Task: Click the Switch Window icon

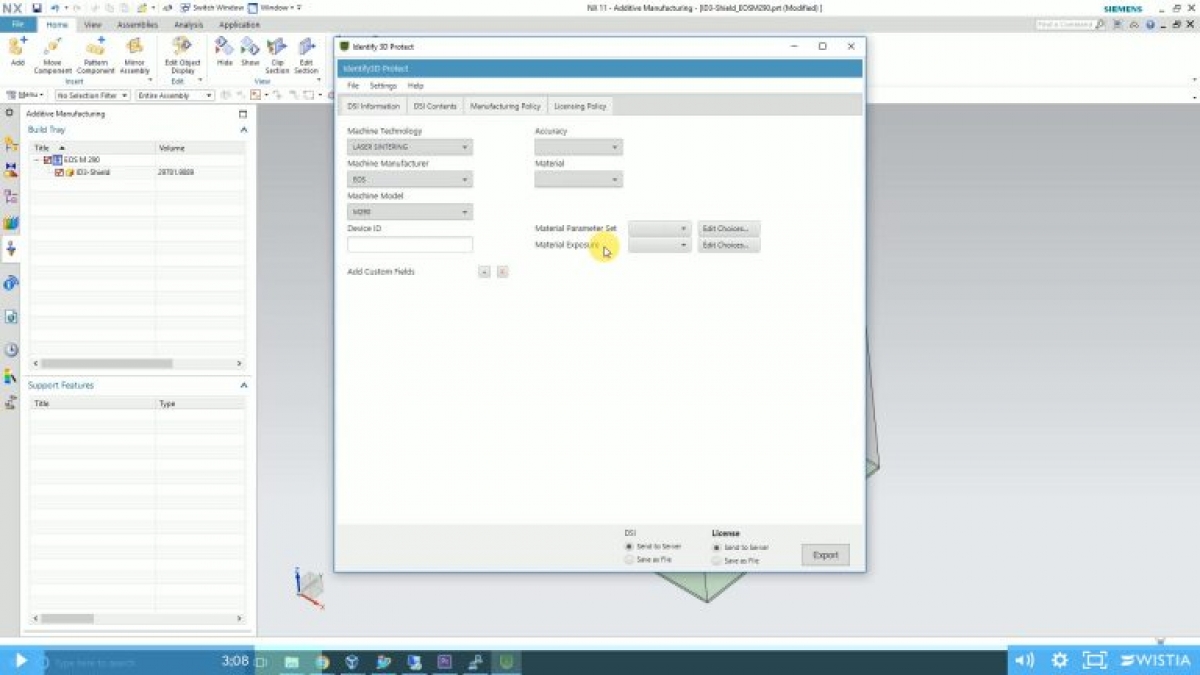Action: click(186, 8)
